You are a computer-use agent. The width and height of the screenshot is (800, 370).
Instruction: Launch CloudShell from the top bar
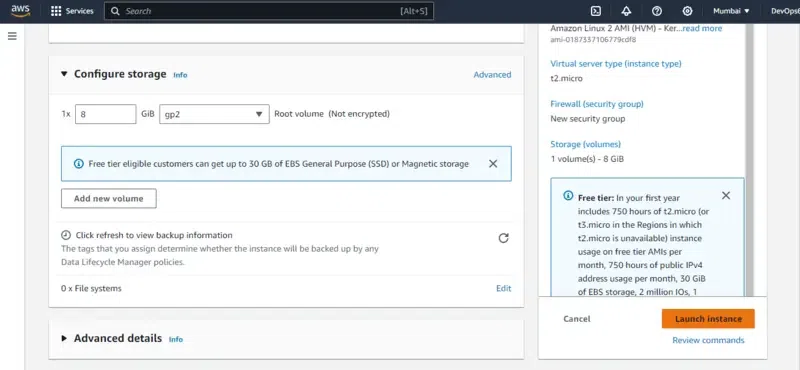pos(595,11)
